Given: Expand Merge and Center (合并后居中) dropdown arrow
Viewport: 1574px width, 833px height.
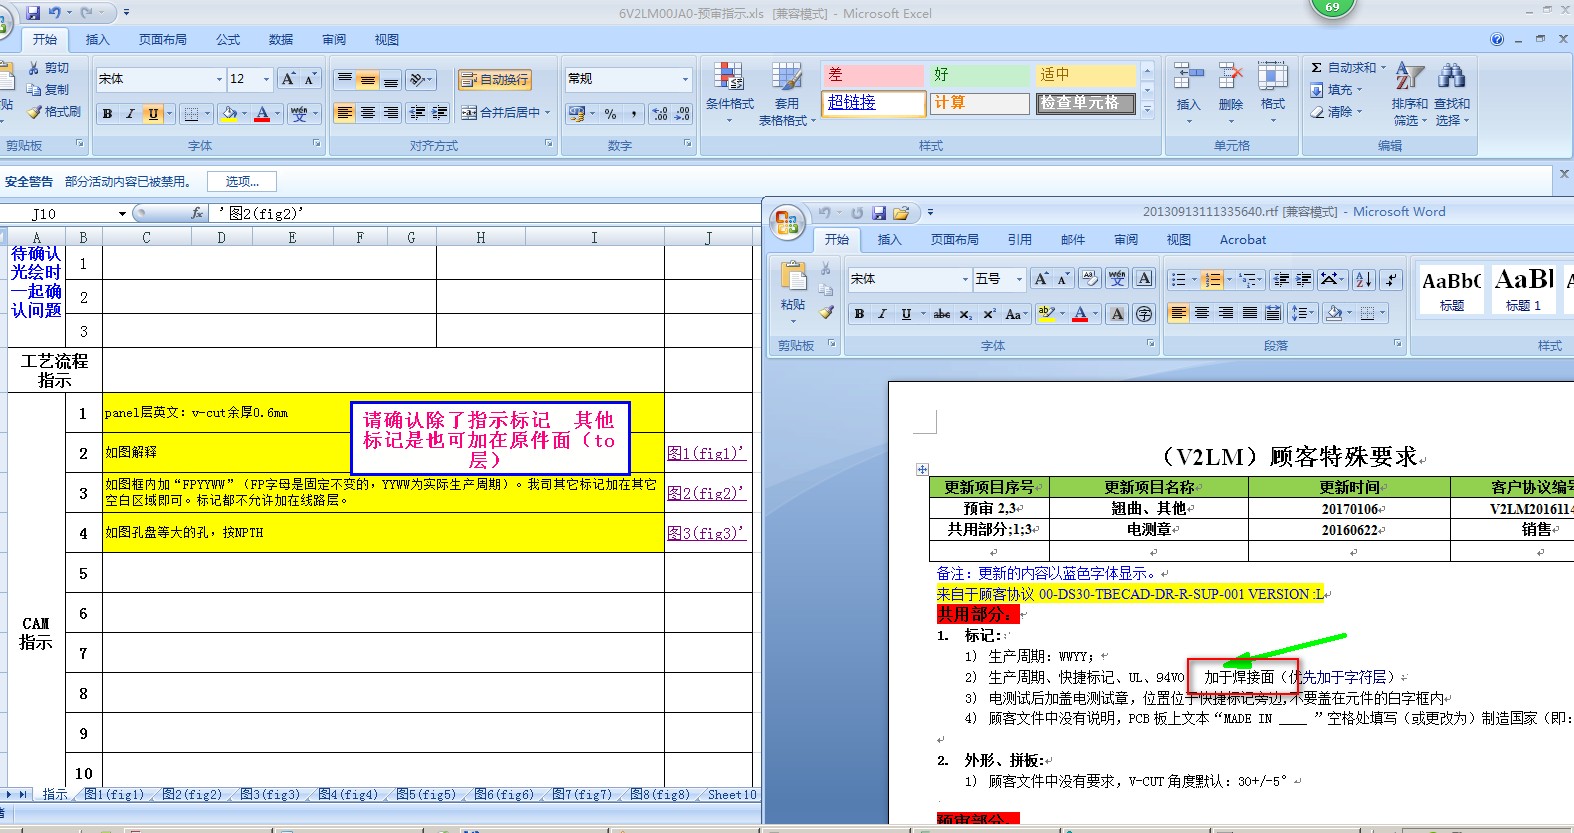Looking at the screenshot, I should (548, 113).
